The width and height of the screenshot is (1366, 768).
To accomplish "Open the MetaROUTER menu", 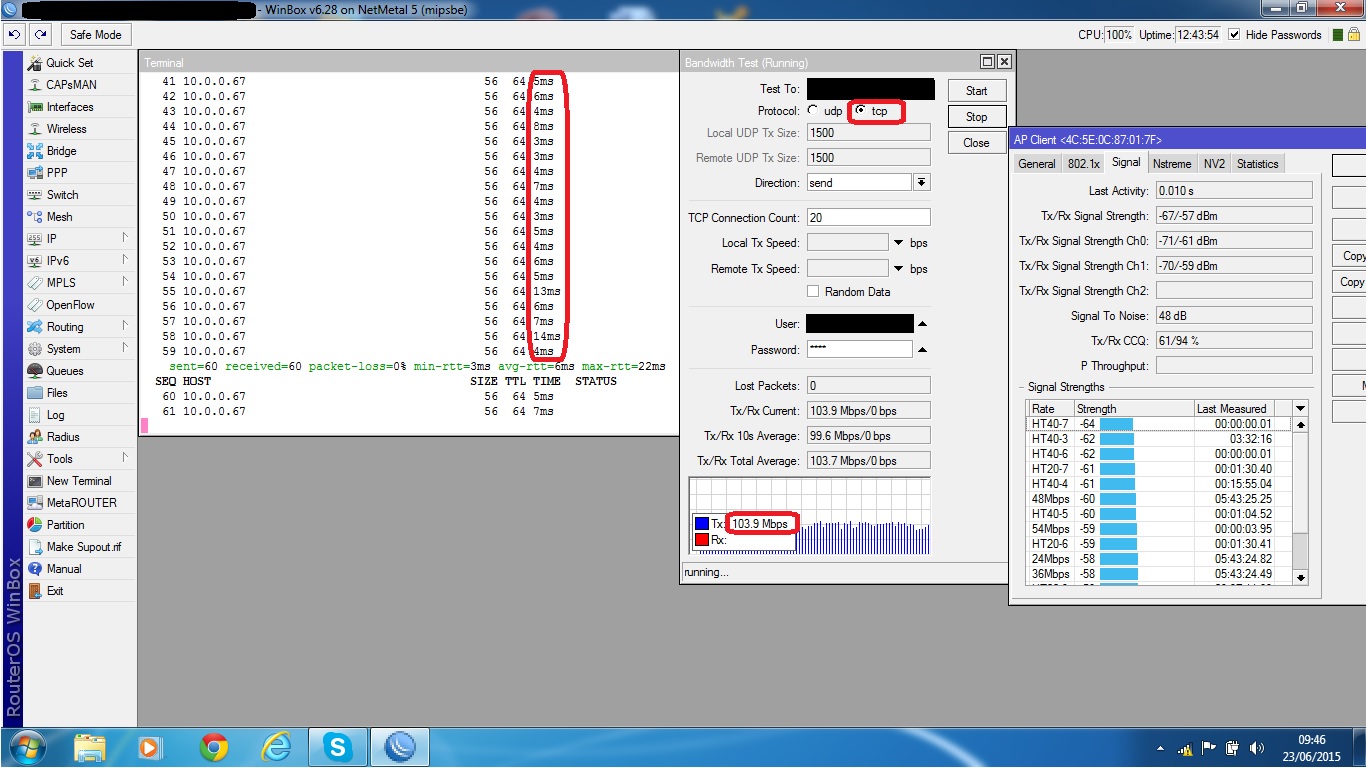I will coord(81,503).
